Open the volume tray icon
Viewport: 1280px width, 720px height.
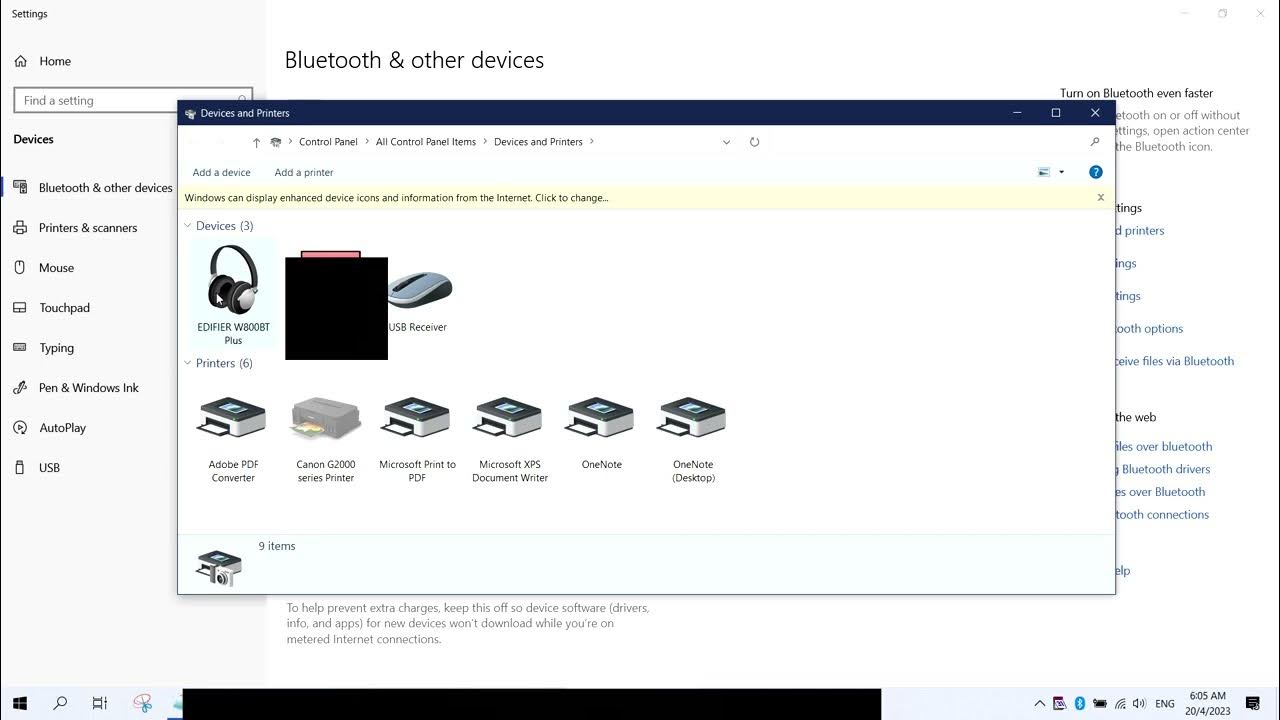[1139, 704]
